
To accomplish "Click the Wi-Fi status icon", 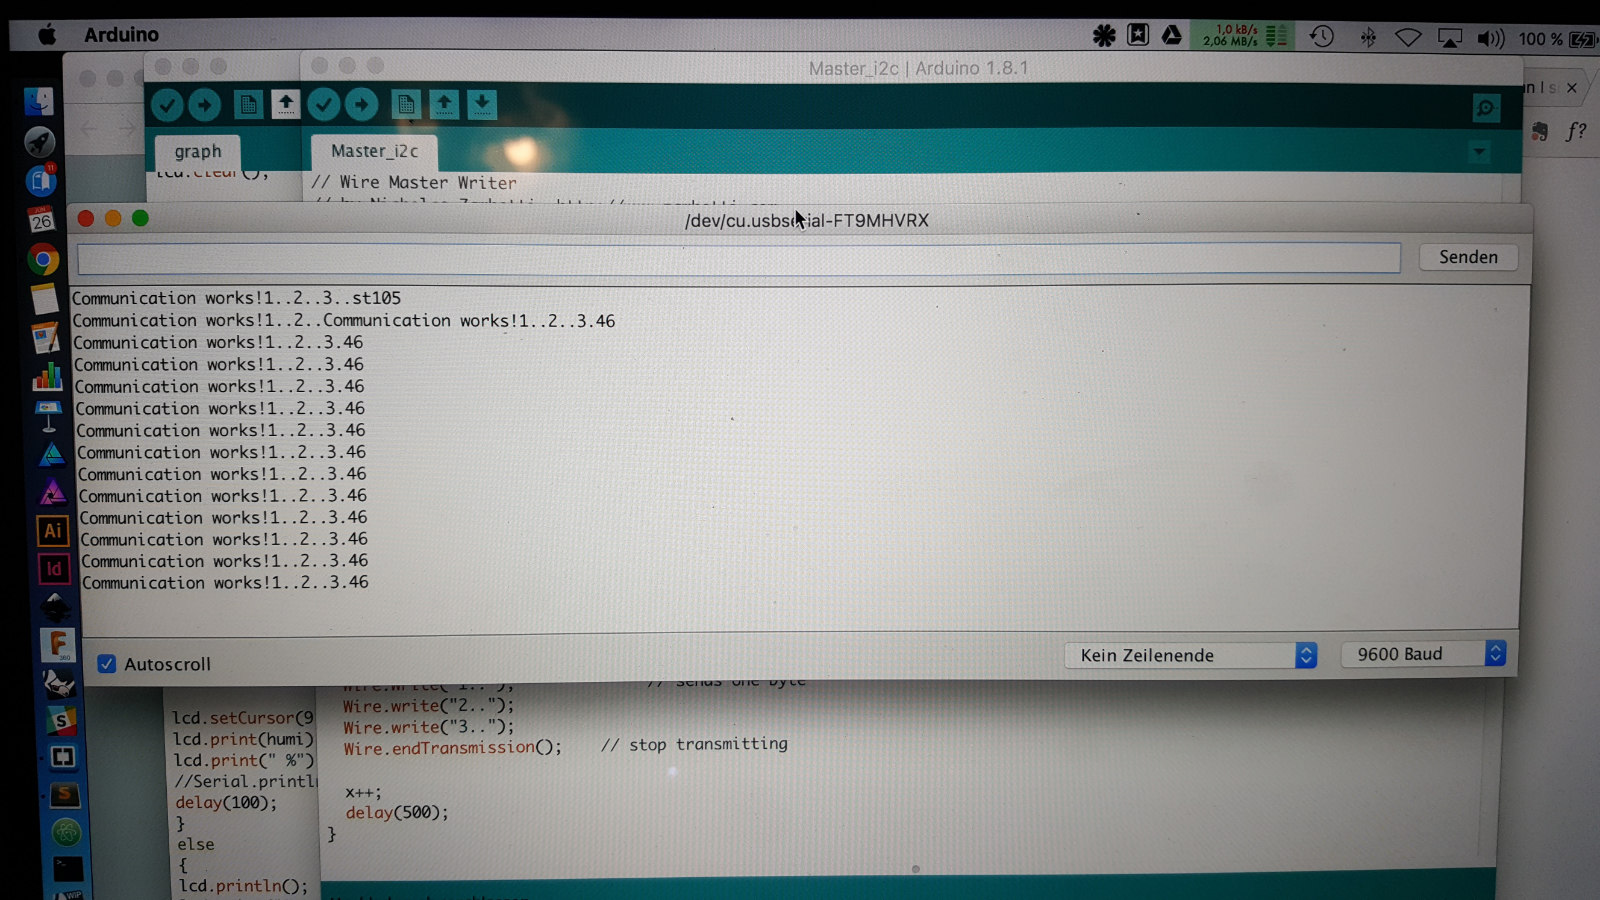I will pyautogui.click(x=1408, y=38).
